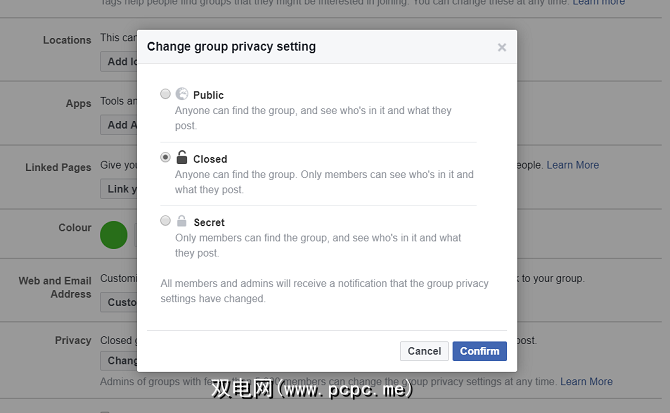Open Learn More link under Privacy settings

click(586, 382)
